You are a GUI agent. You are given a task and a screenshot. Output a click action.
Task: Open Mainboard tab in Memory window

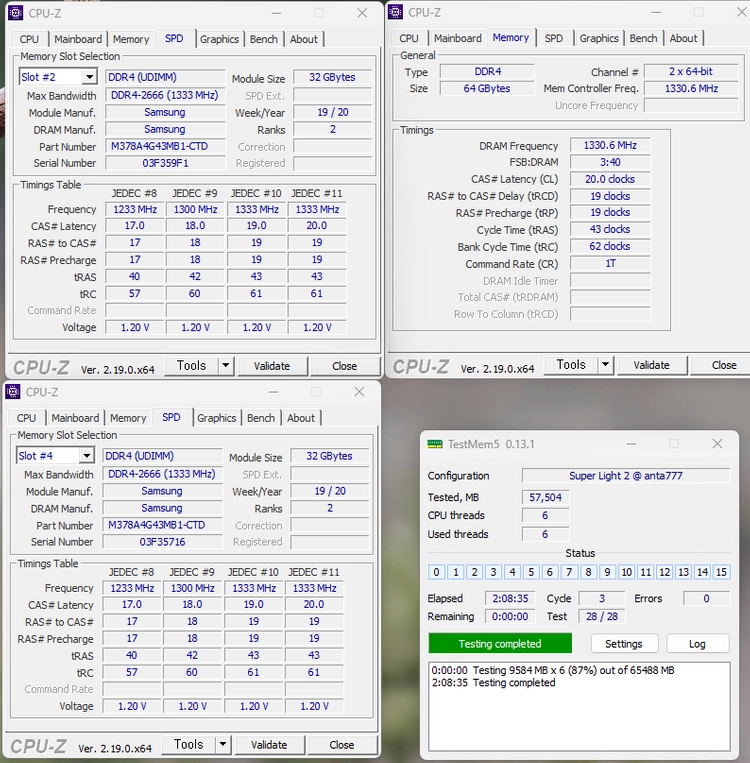(x=457, y=38)
